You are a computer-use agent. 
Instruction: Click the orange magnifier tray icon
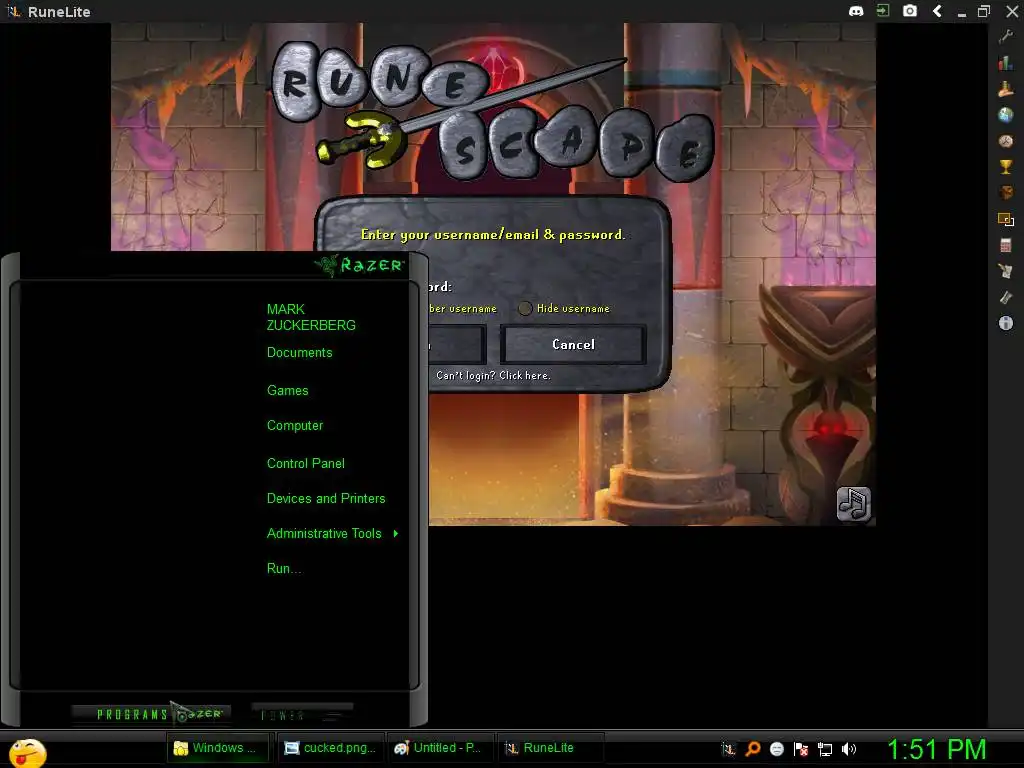(753, 749)
